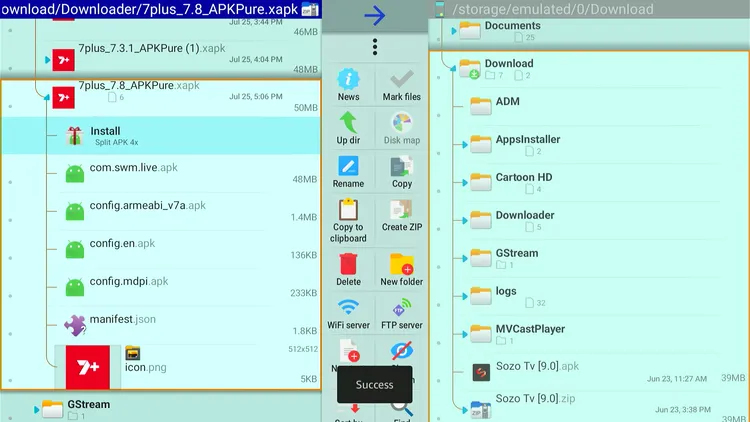
Task: Open the three-dot overflow menu
Action: [375, 47]
